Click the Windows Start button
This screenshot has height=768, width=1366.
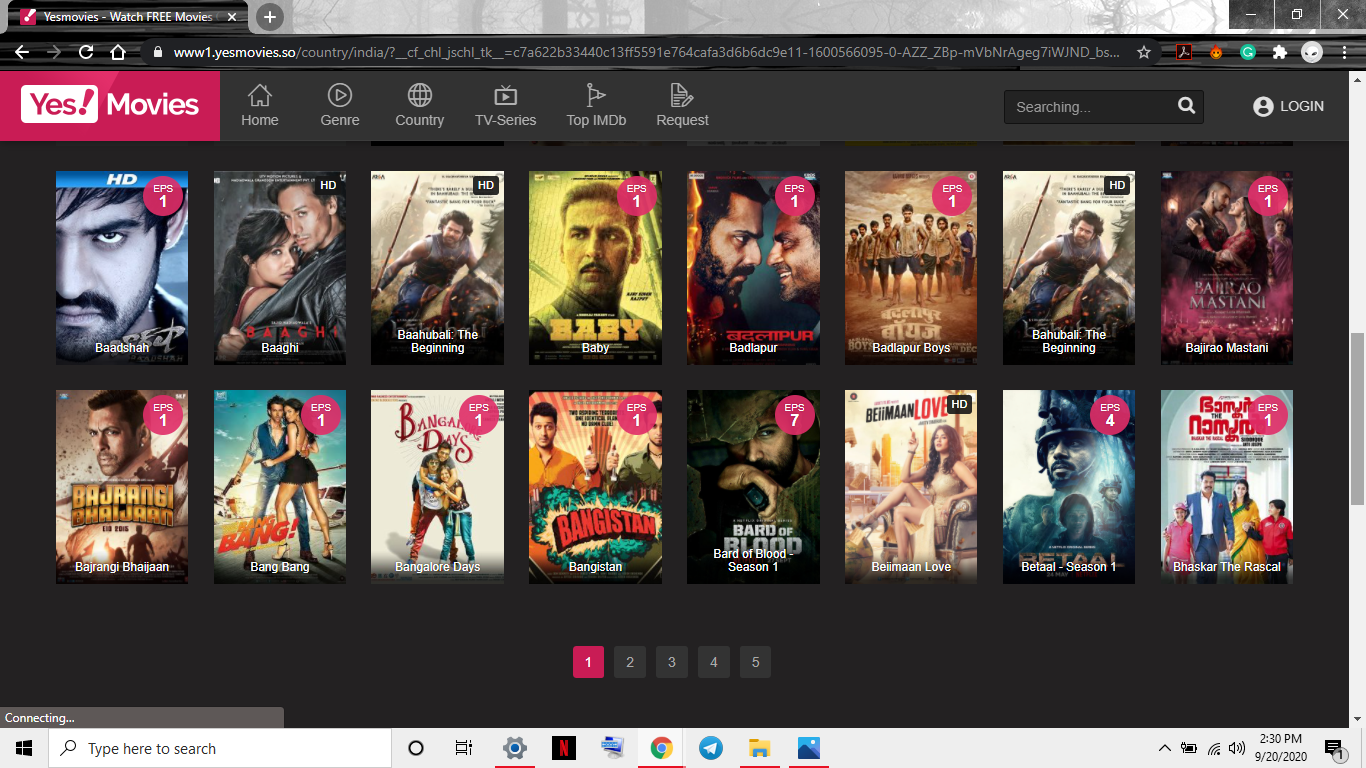pyautogui.click(x=24, y=748)
